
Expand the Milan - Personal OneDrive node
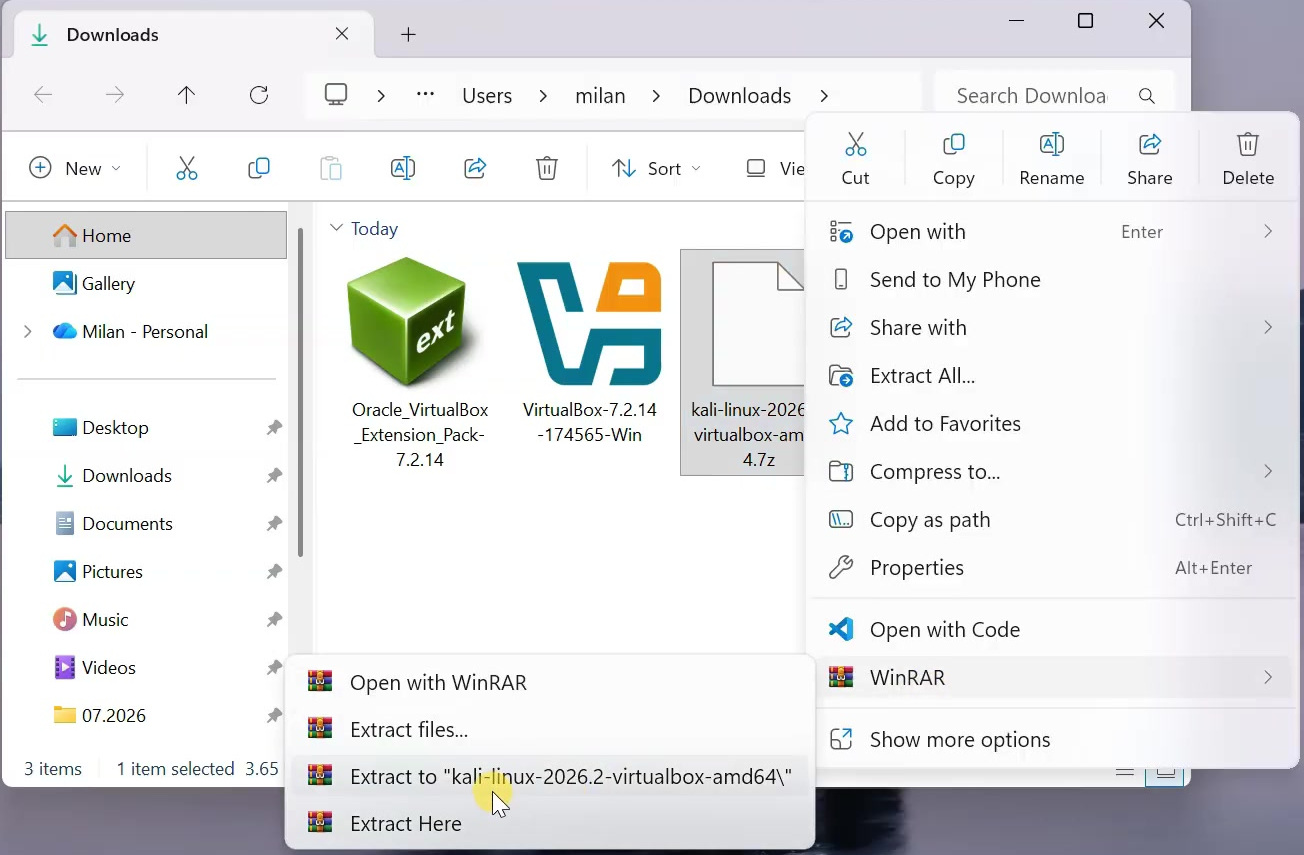pyautogui.click(x=27, y=332)
